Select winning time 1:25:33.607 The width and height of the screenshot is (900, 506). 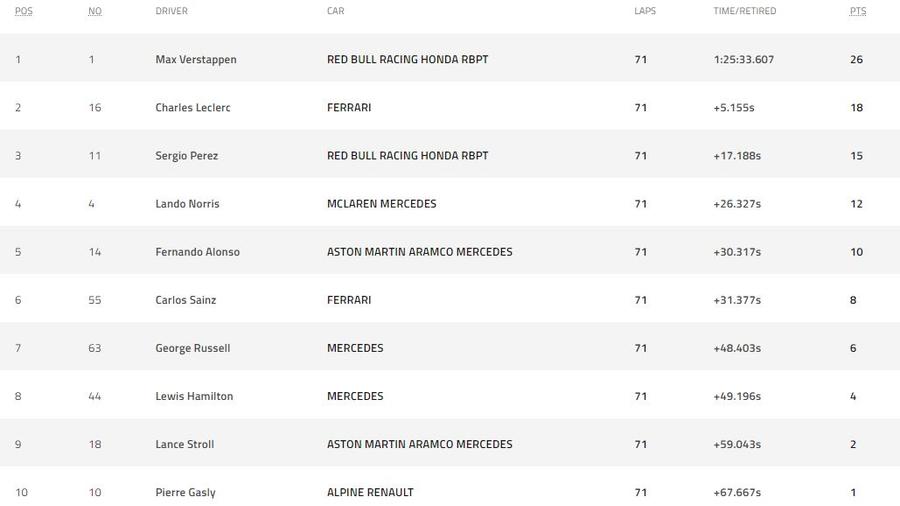743,59
